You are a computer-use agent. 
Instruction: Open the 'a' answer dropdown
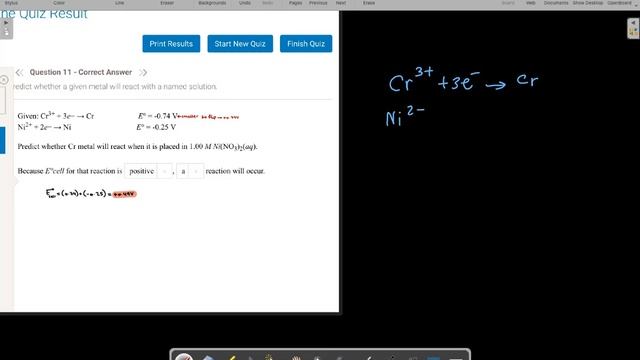(190, 171)
